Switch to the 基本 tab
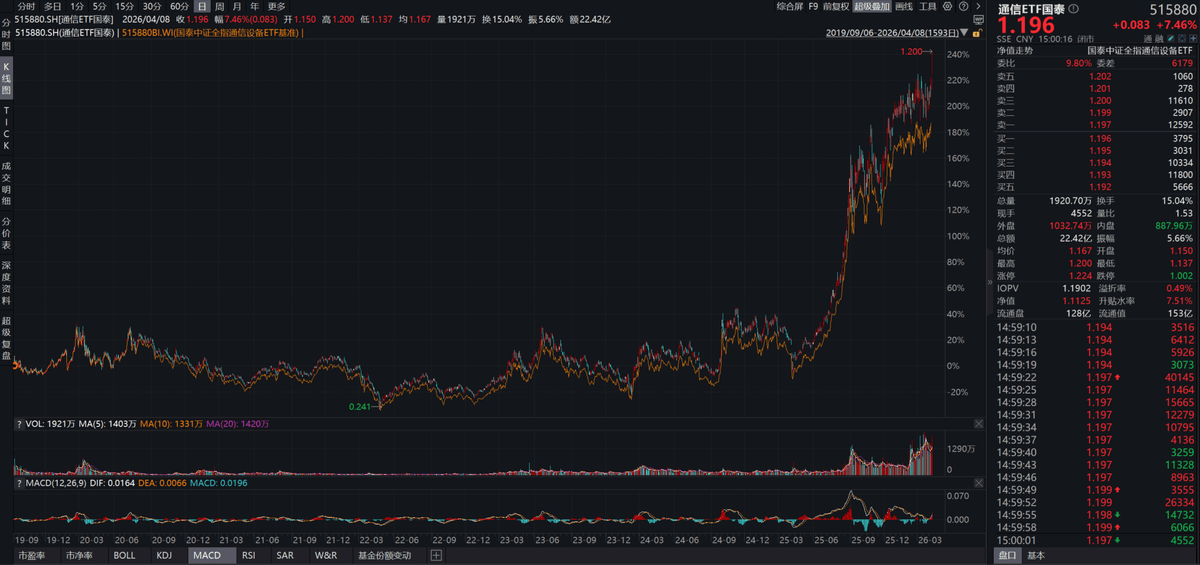Viewport: 1200px width, 565px height. point(1036,555)
